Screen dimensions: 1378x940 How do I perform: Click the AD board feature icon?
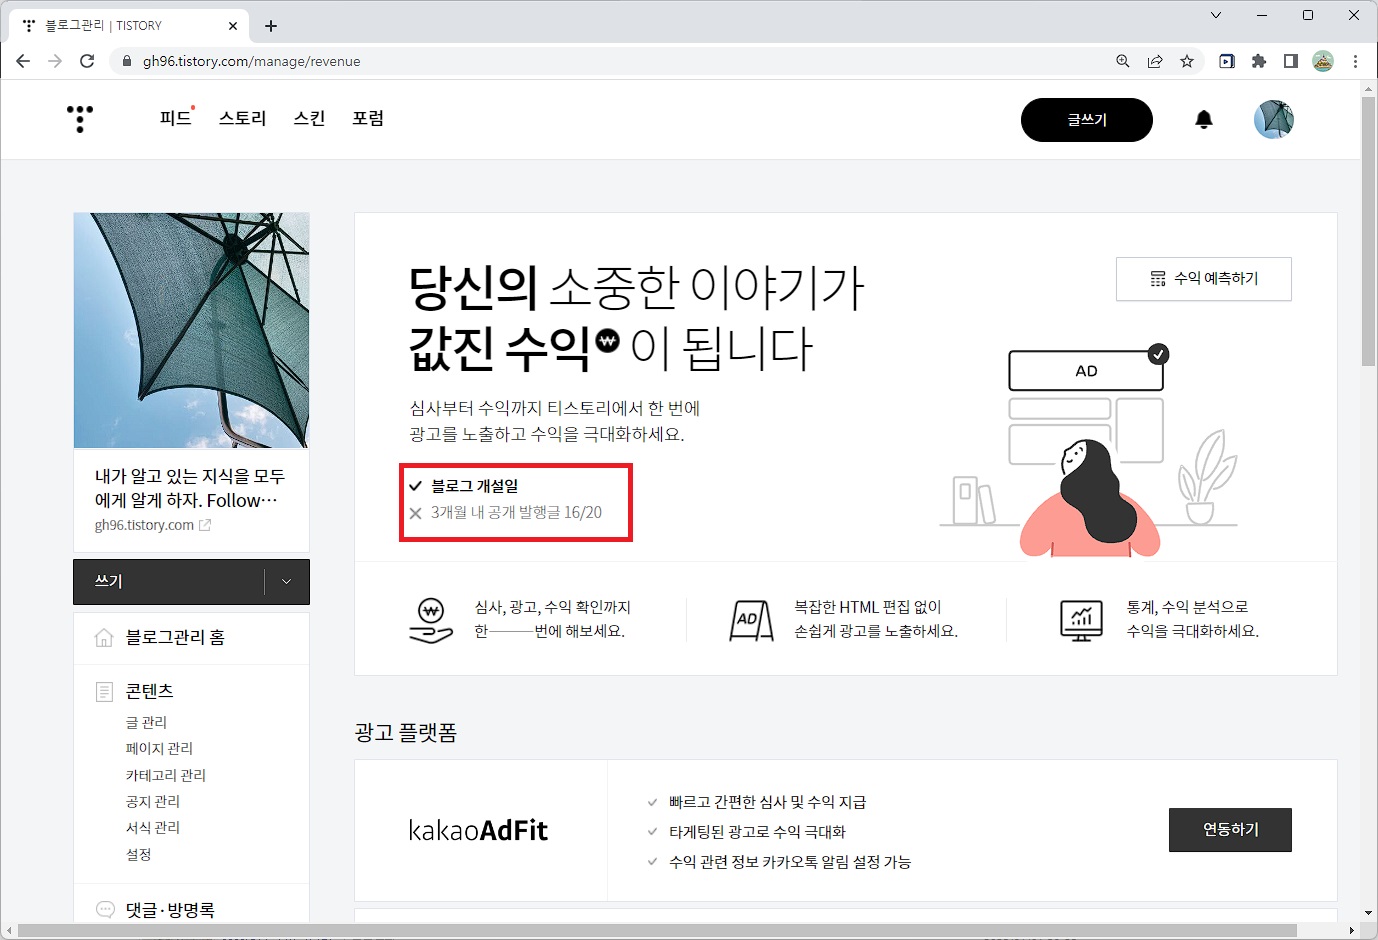pyautogui.click(x=751, y=620)
